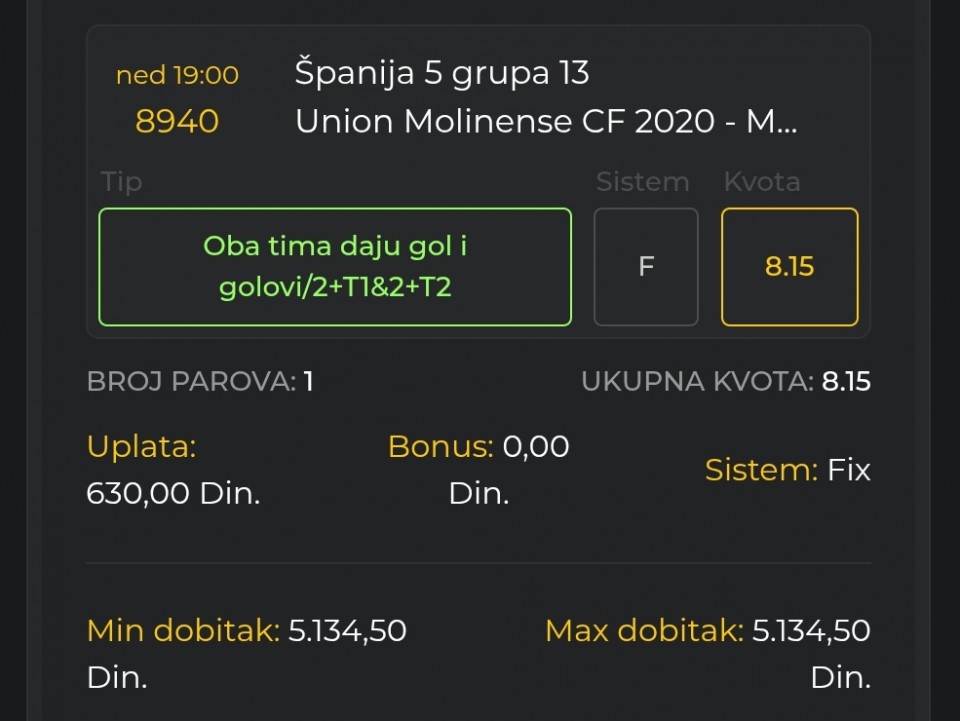Click the F system box
Screen dimensions: 960x721
pos(646,267)
